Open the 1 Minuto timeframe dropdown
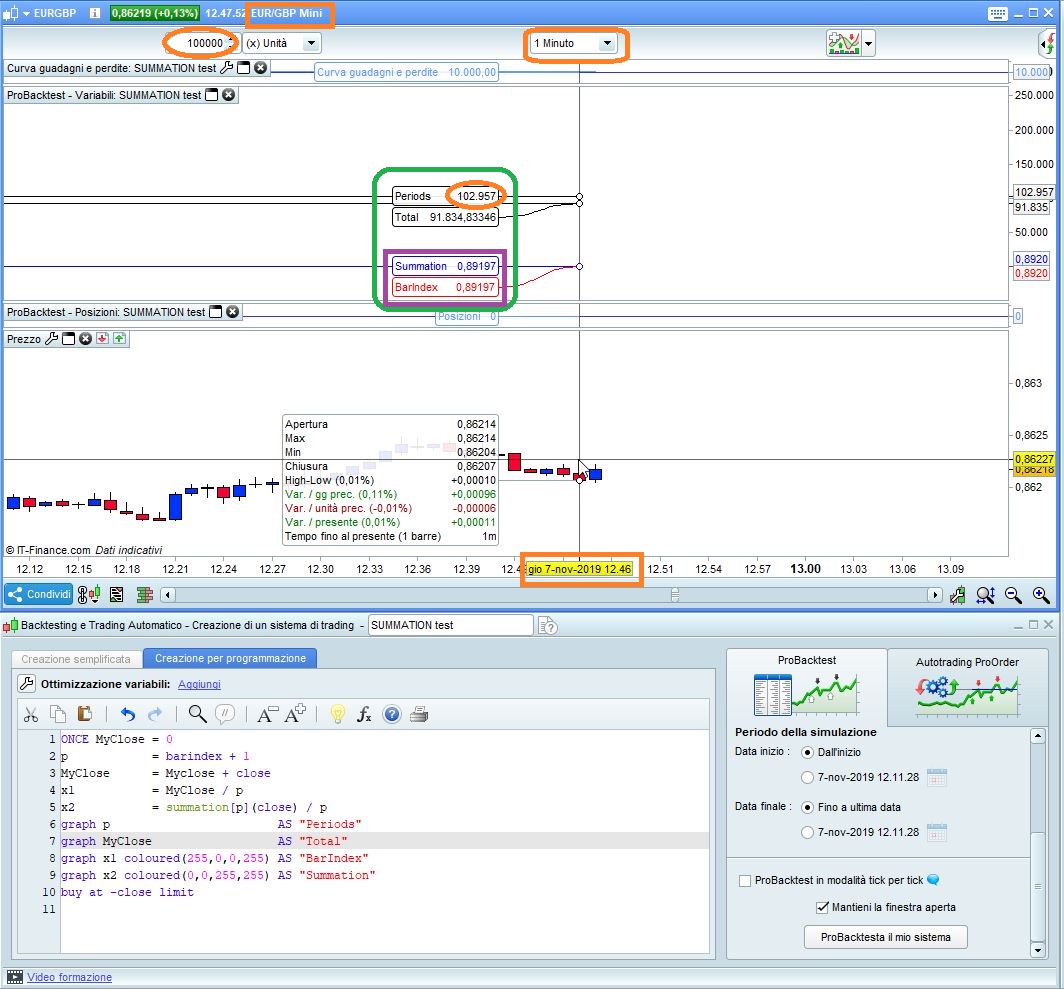 (606, 44)
